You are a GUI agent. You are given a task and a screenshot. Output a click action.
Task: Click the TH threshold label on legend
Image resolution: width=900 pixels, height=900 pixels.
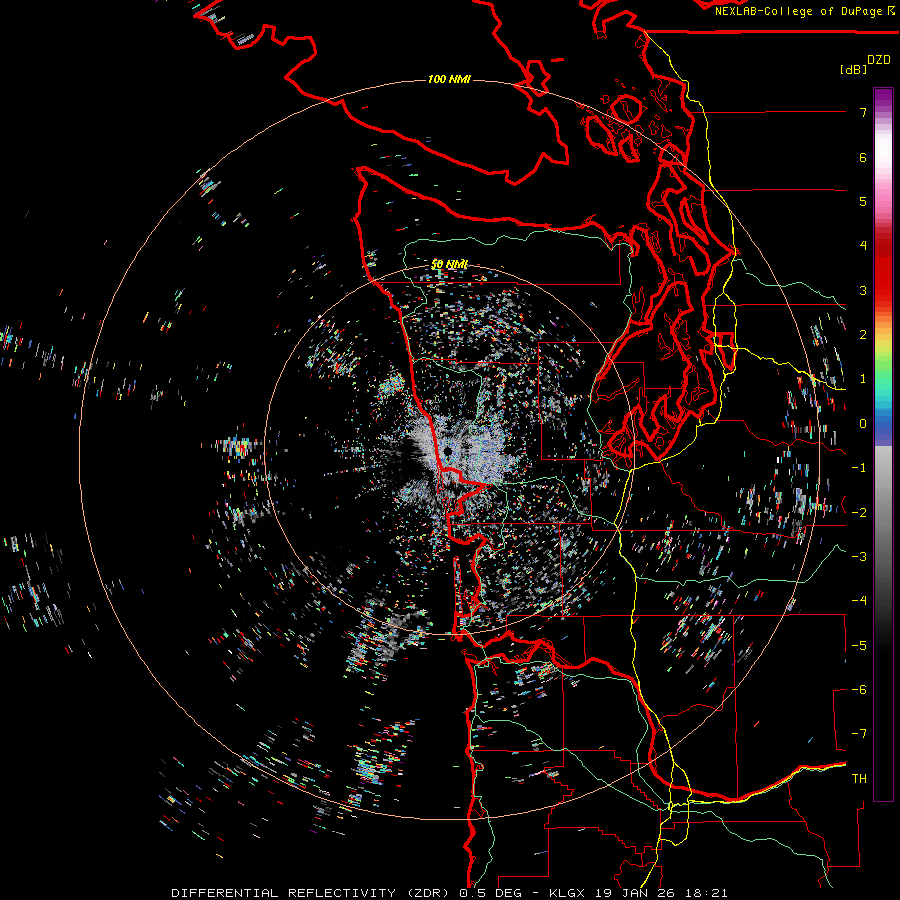[859, 779]
